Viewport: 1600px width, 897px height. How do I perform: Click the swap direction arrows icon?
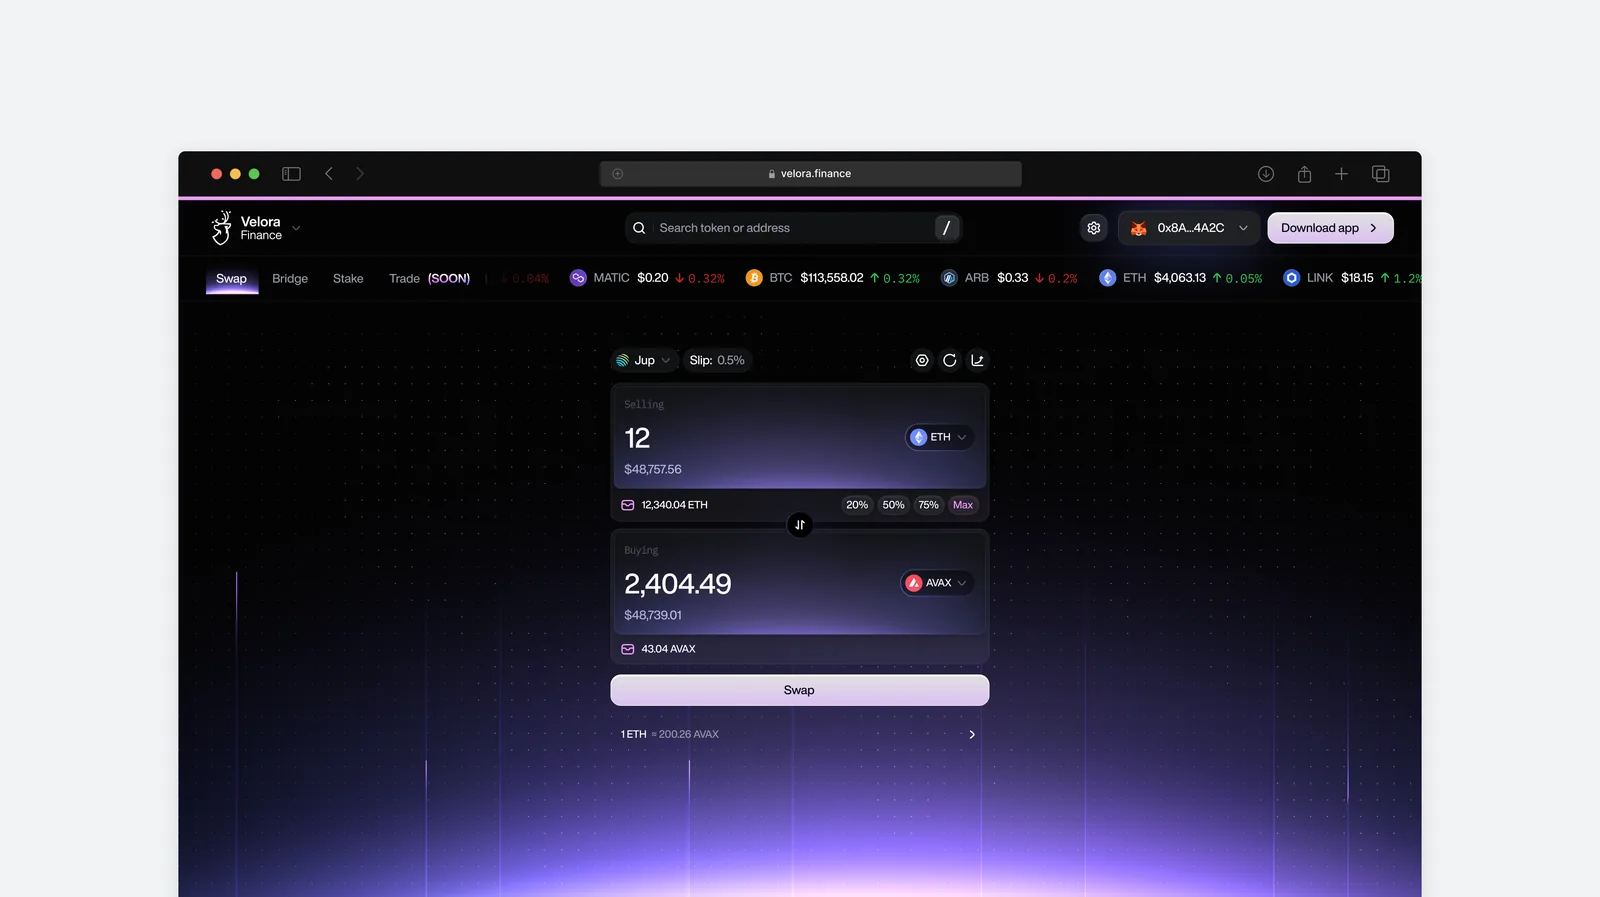800,525
